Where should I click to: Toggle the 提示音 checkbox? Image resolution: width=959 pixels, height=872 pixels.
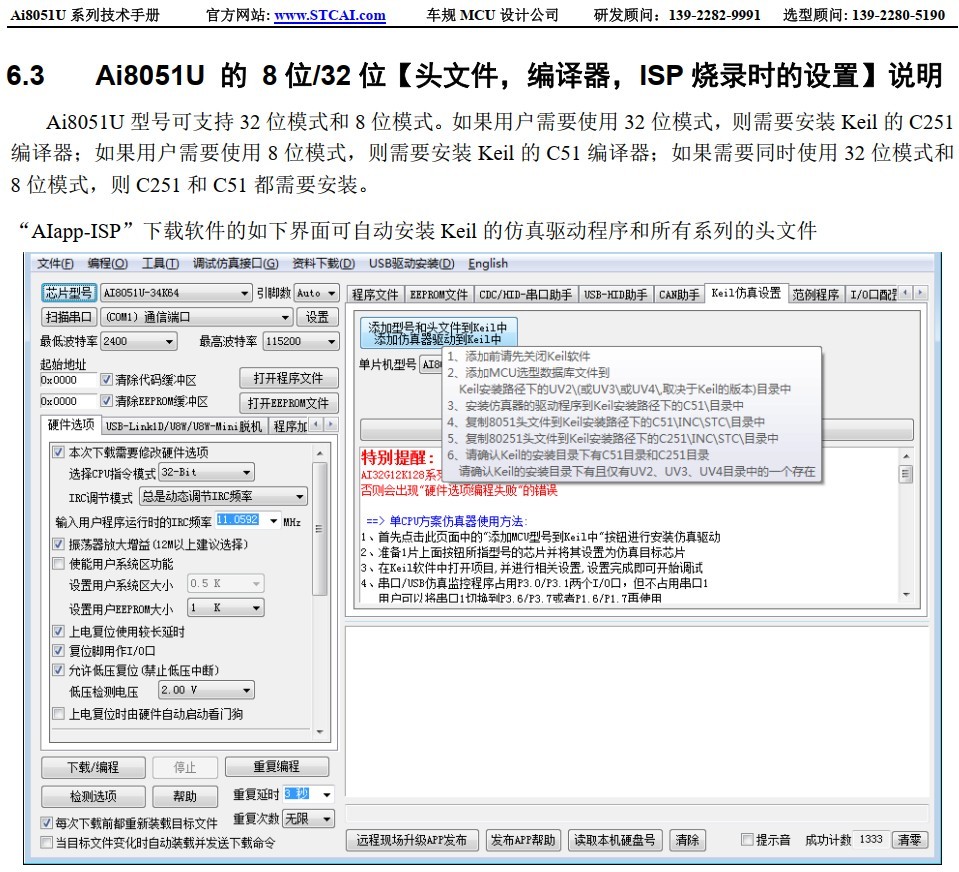click(x=746, y=840)
